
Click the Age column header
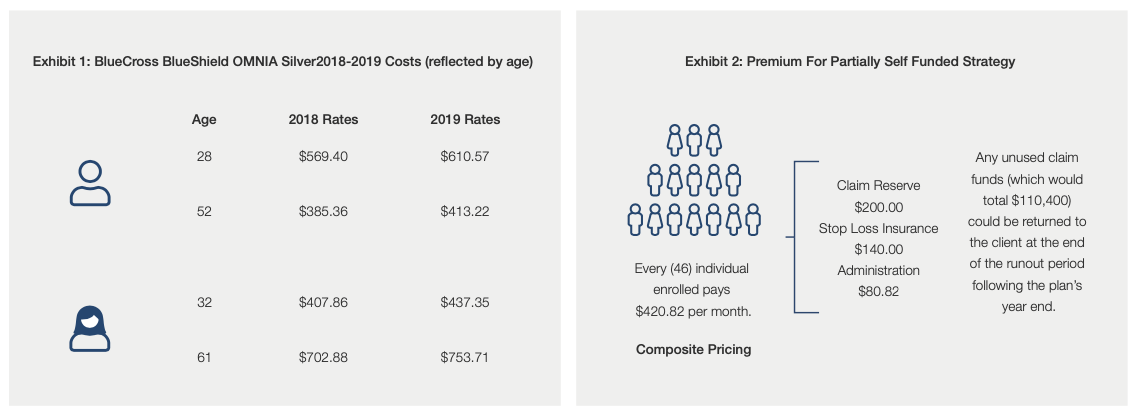click(204, 120)
